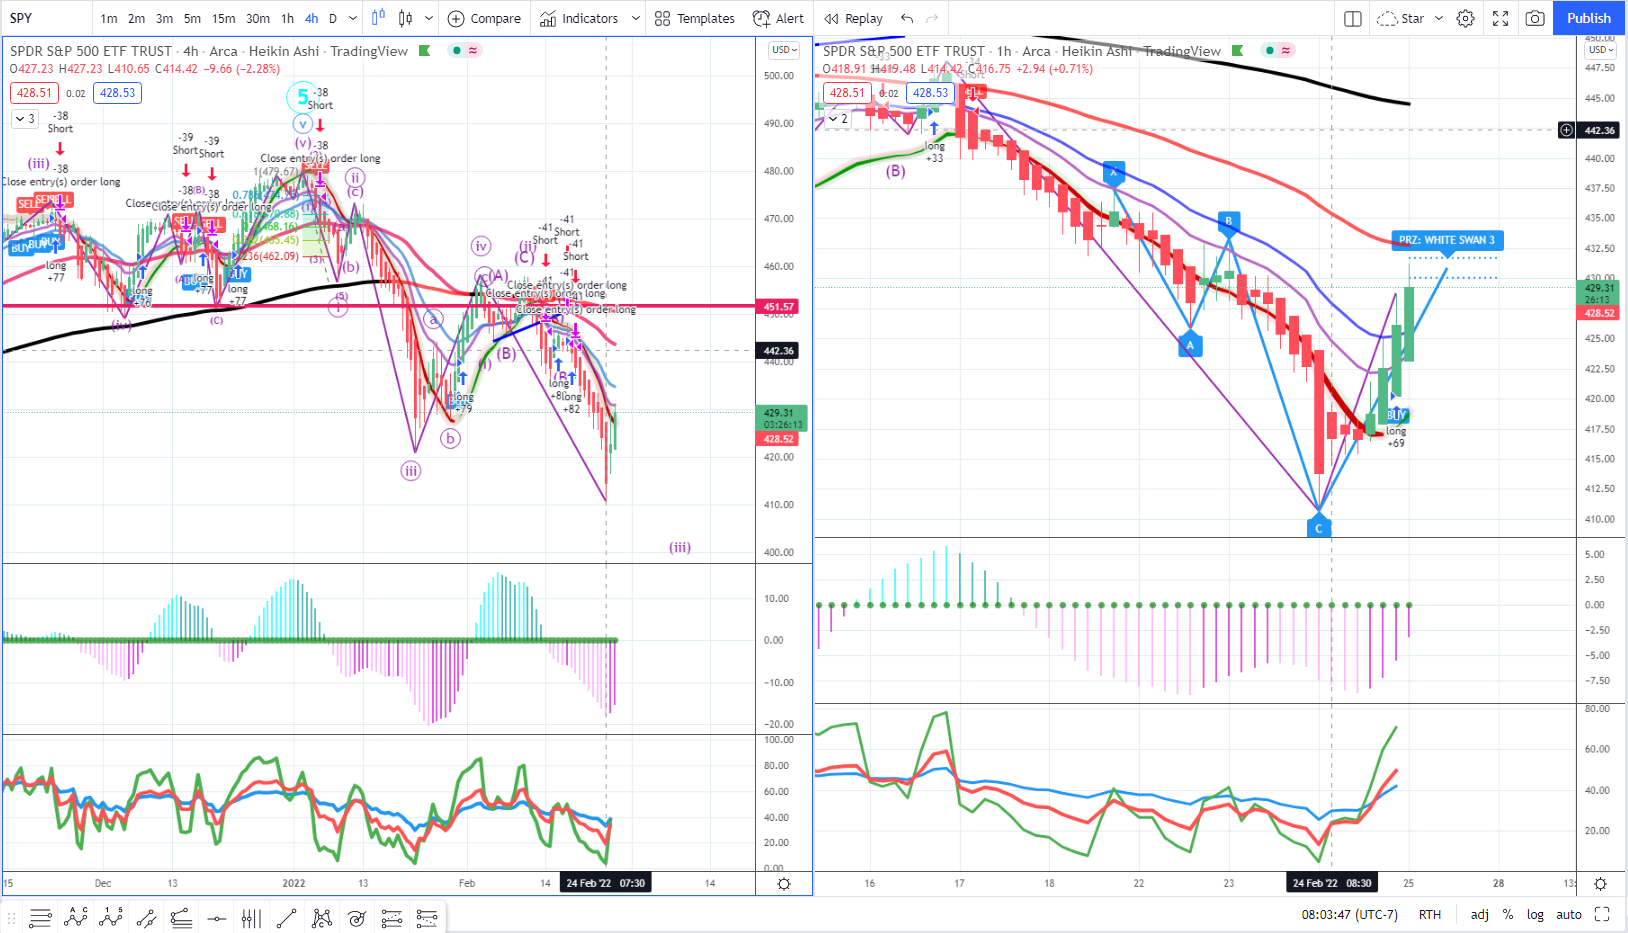Select the pitchfork-style lines drawing tool

pyautogui.click(x=181, y=918)
